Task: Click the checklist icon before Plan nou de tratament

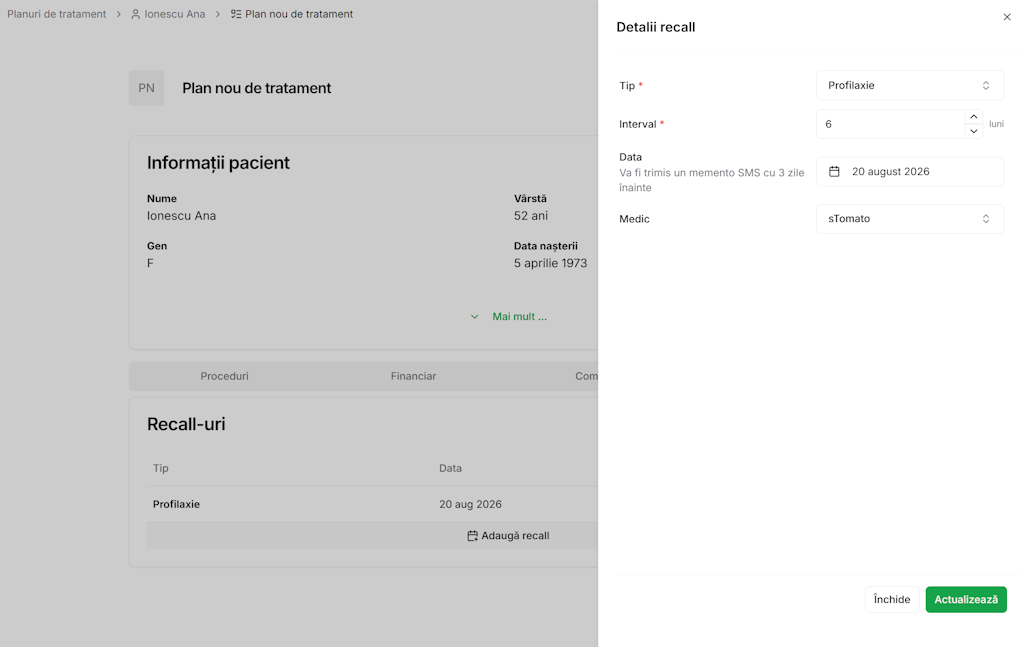Action: pos(236,15)
